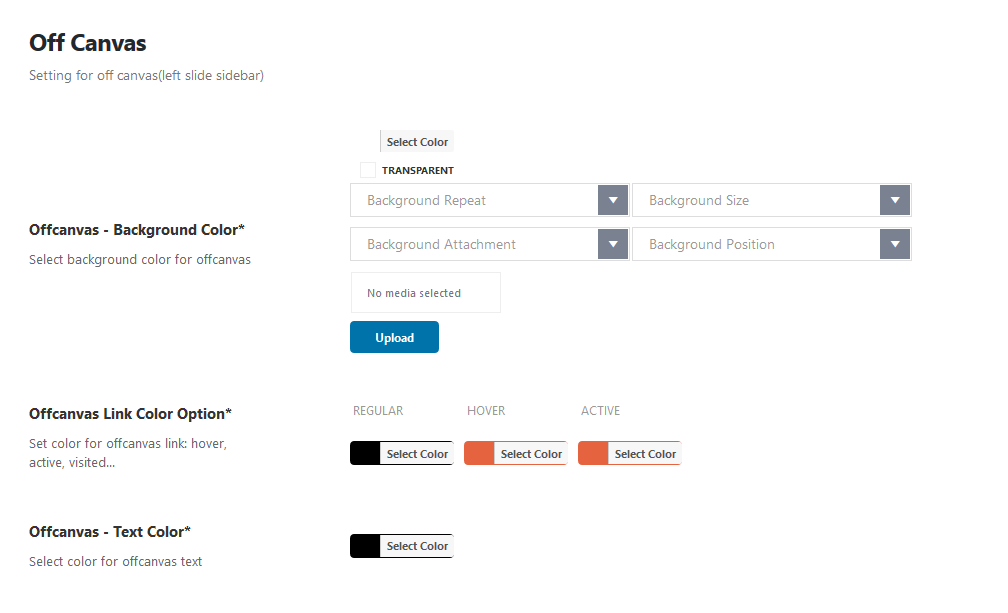Open the Background Size dropdown arrow

[x=894, y=200]
